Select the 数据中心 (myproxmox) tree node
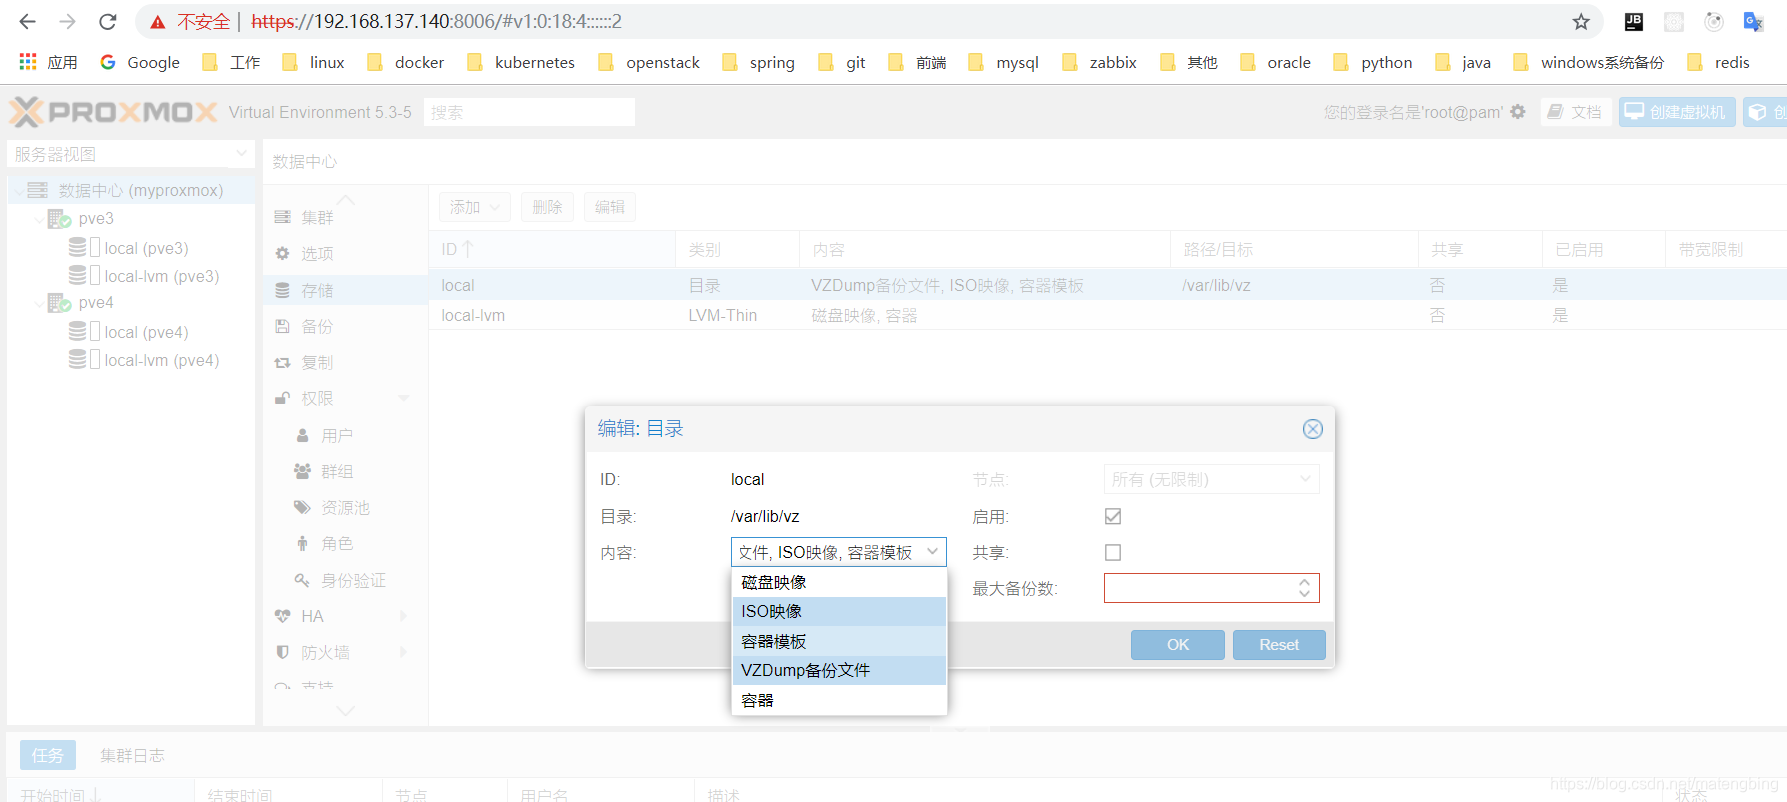Image resolution: width=1787 pixels, height=802 pixels. 131,190
